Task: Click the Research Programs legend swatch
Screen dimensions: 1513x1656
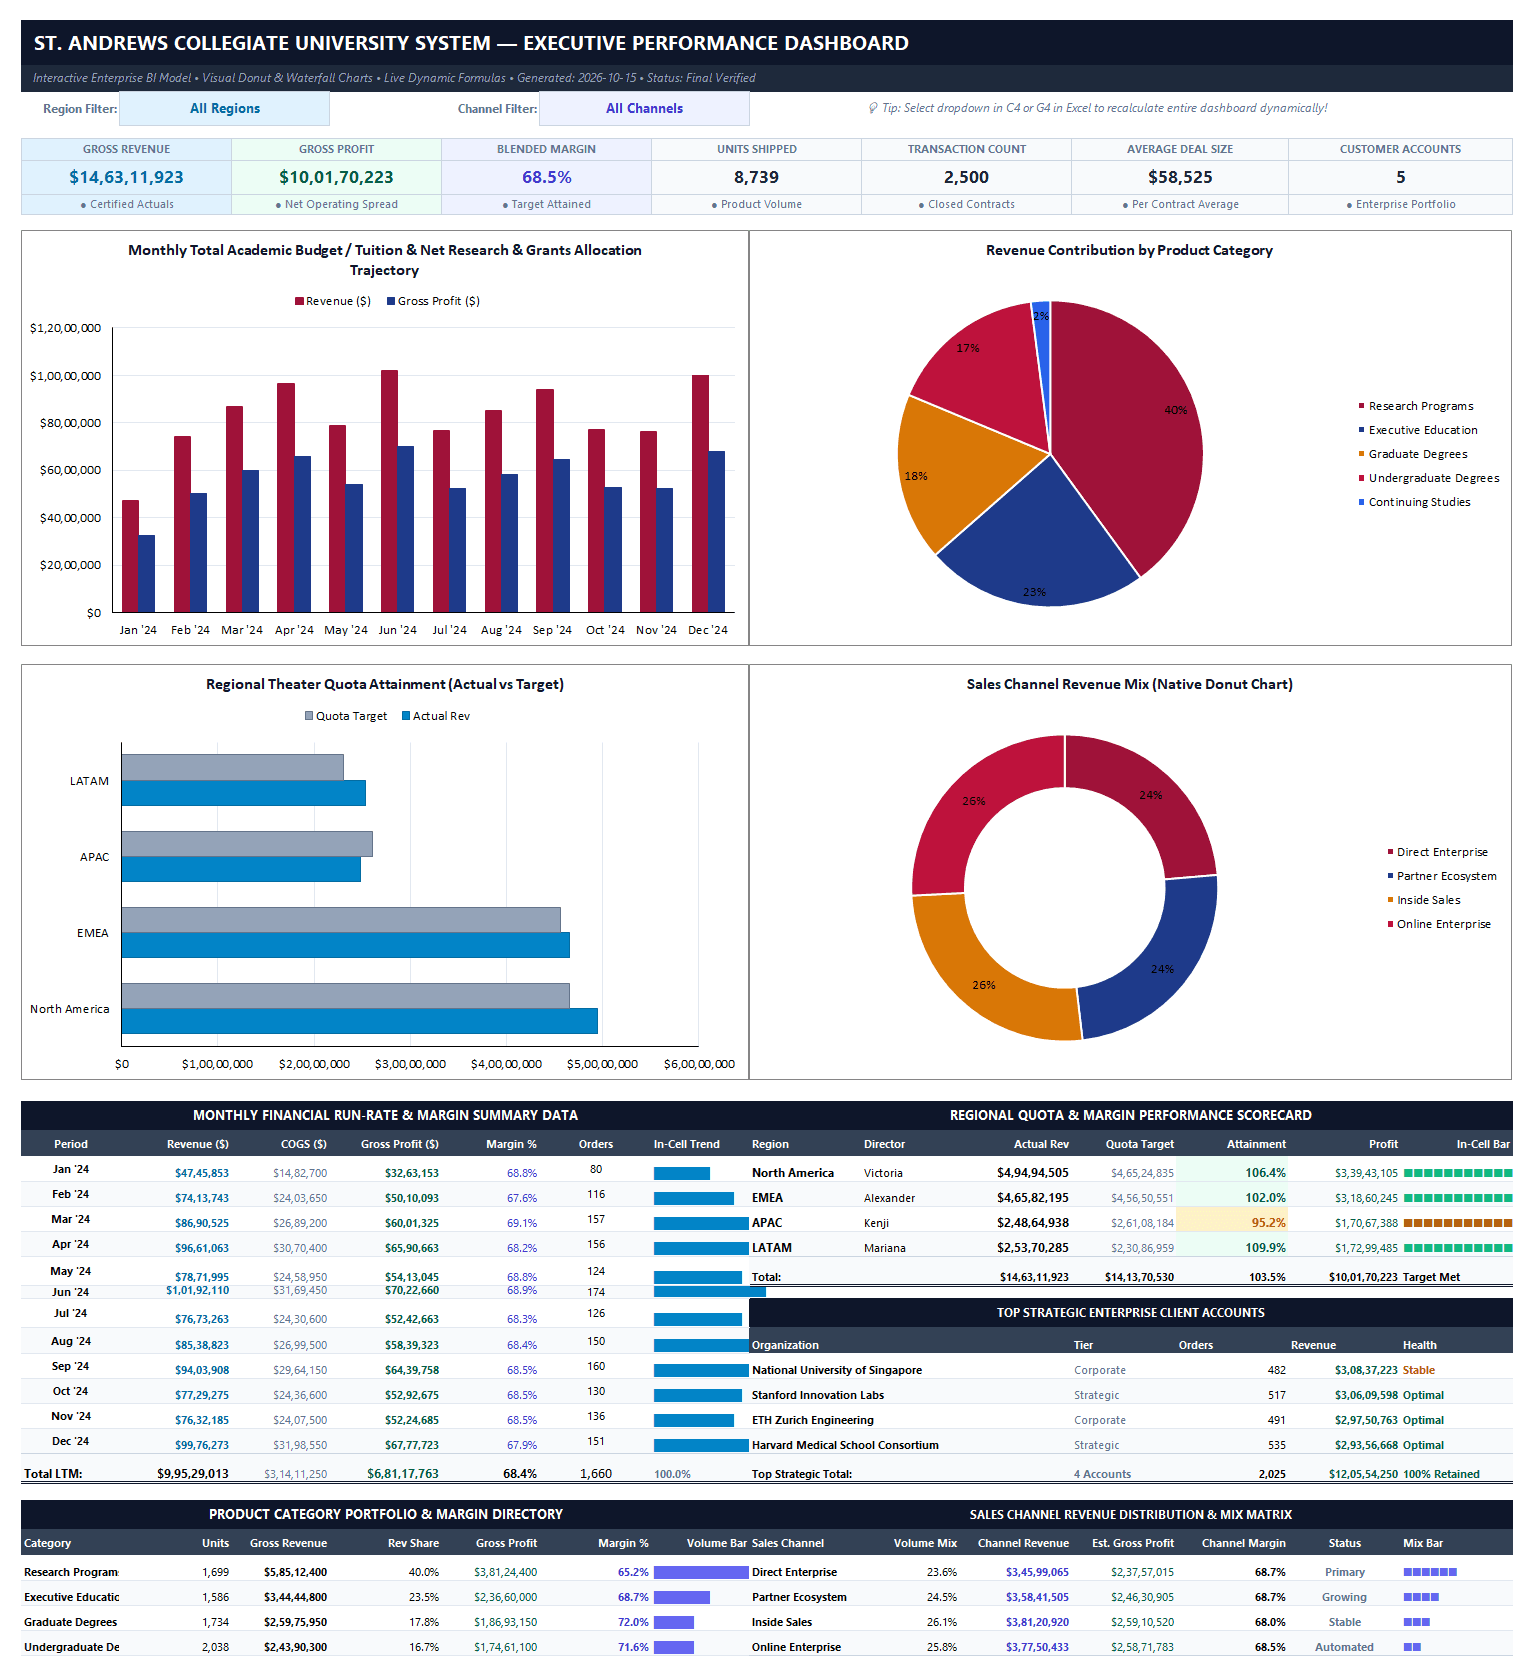Action: (1361, 406)
